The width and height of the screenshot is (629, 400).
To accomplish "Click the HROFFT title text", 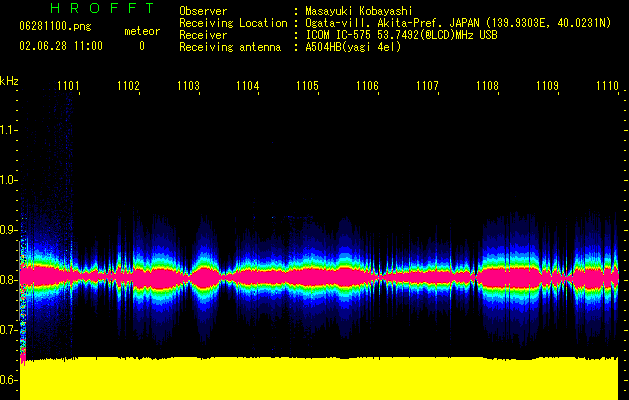I will point(103,8).
